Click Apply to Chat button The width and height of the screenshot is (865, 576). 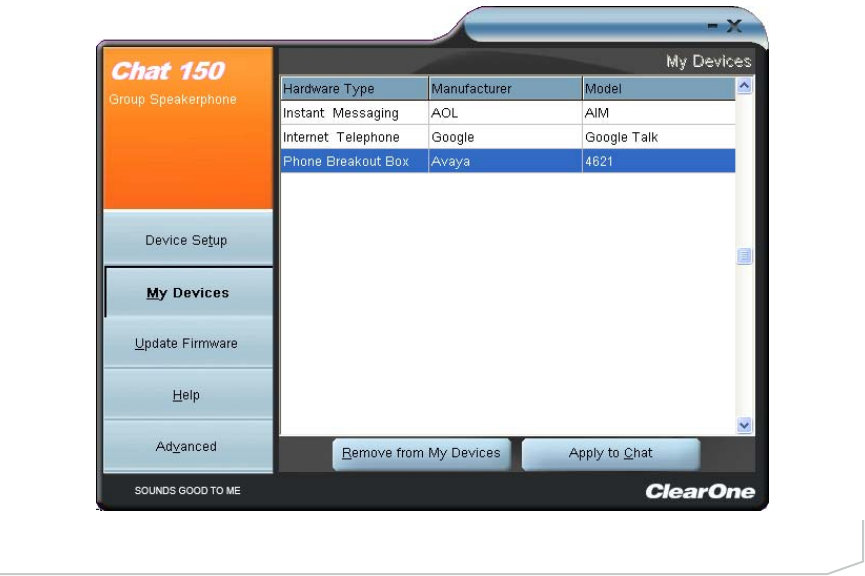[611, 454]
